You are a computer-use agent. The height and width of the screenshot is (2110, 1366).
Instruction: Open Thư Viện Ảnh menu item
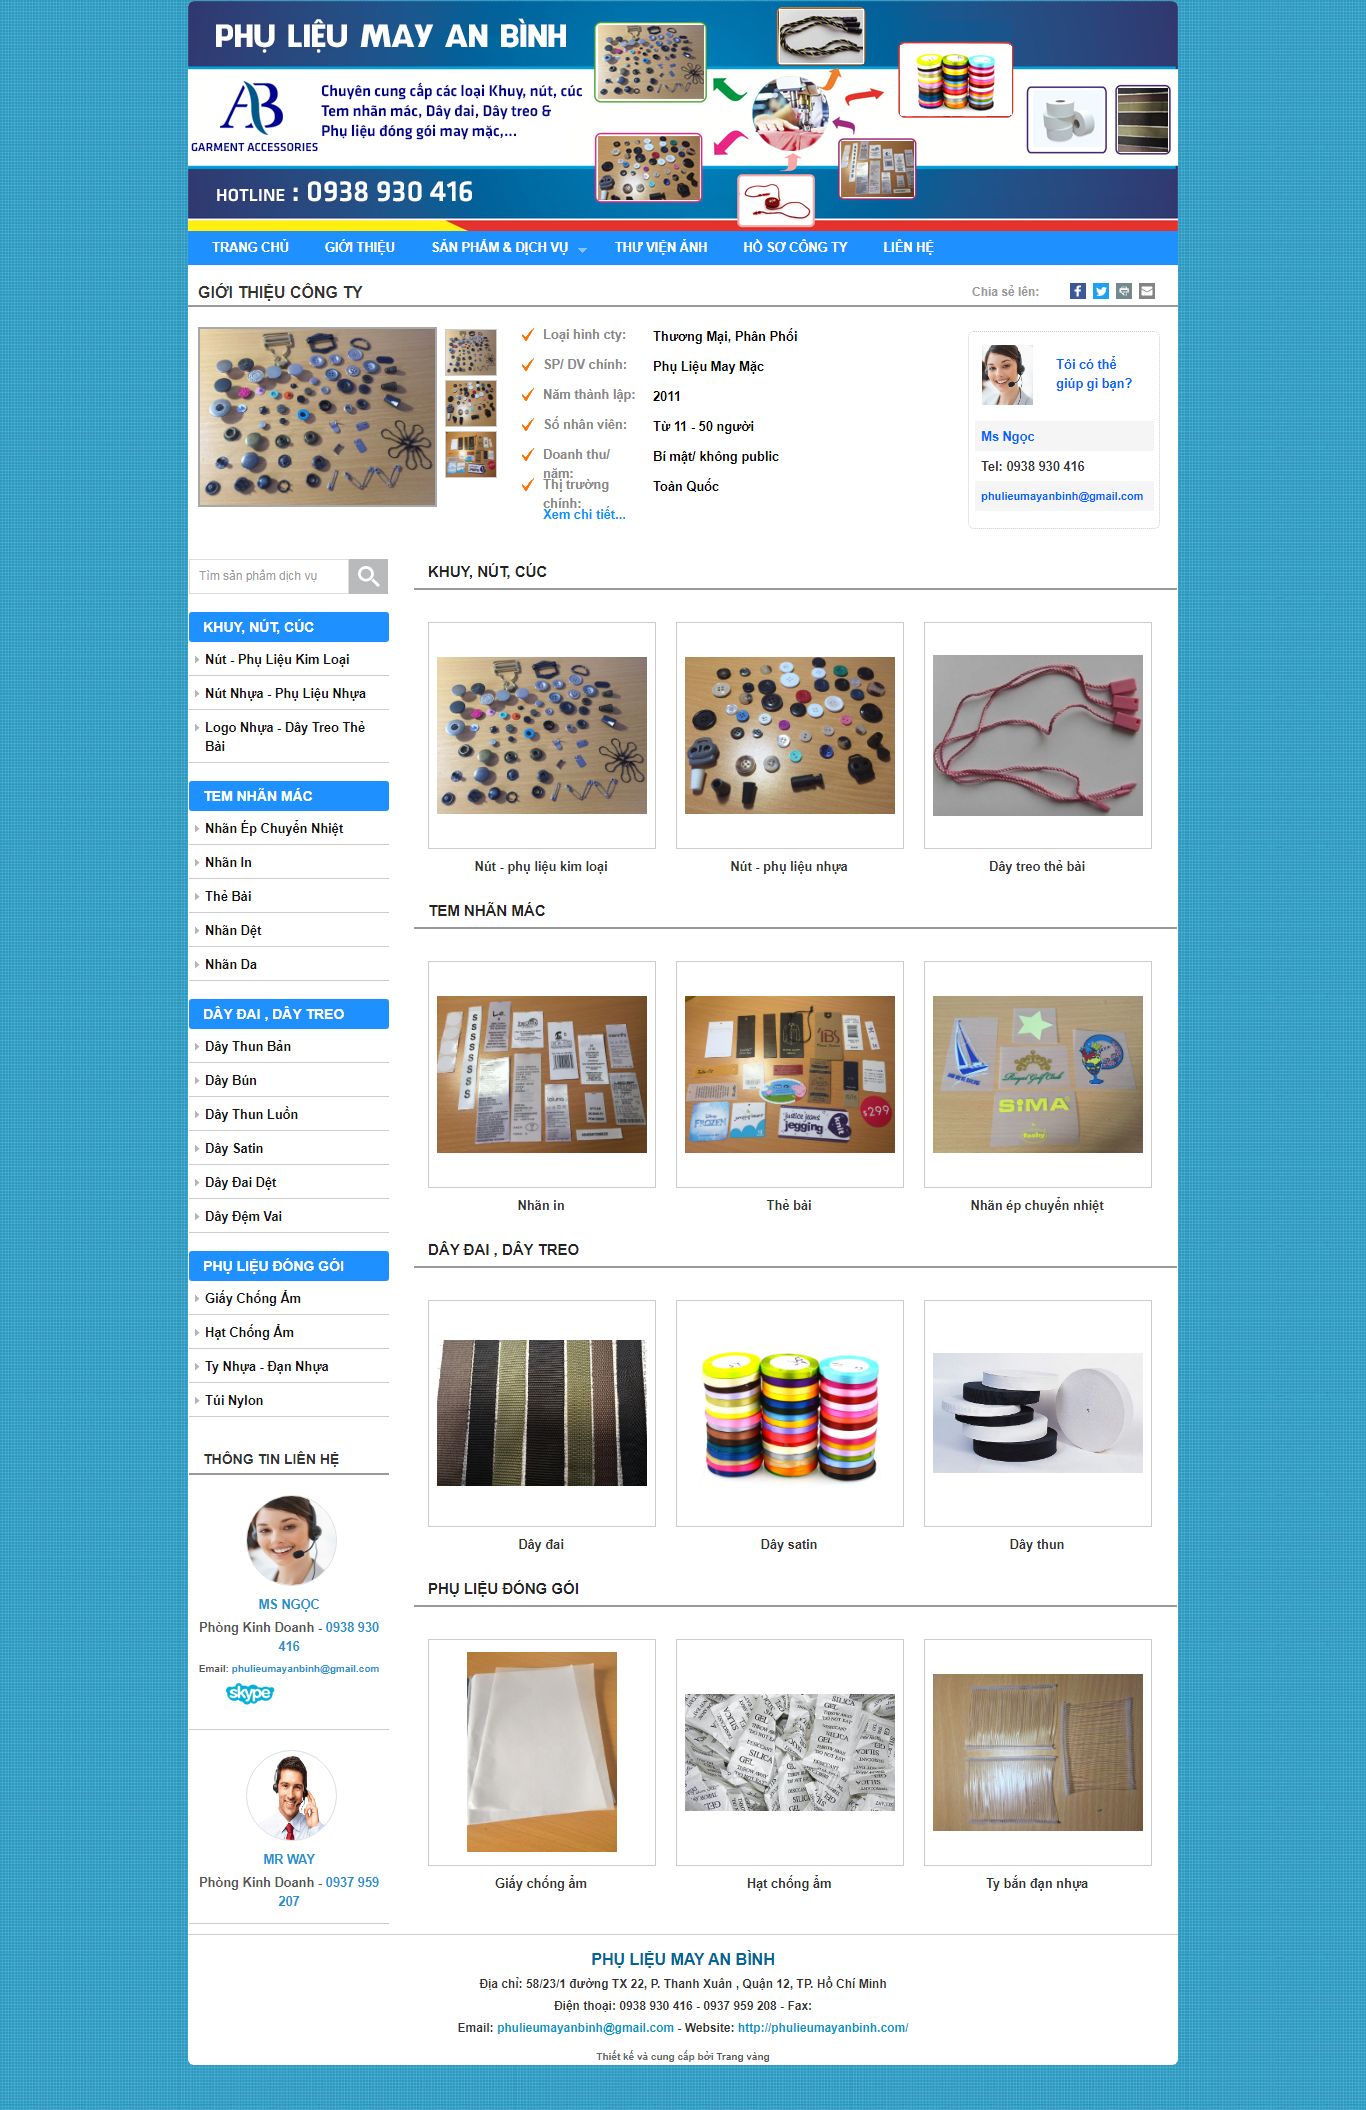pos(661,247)
